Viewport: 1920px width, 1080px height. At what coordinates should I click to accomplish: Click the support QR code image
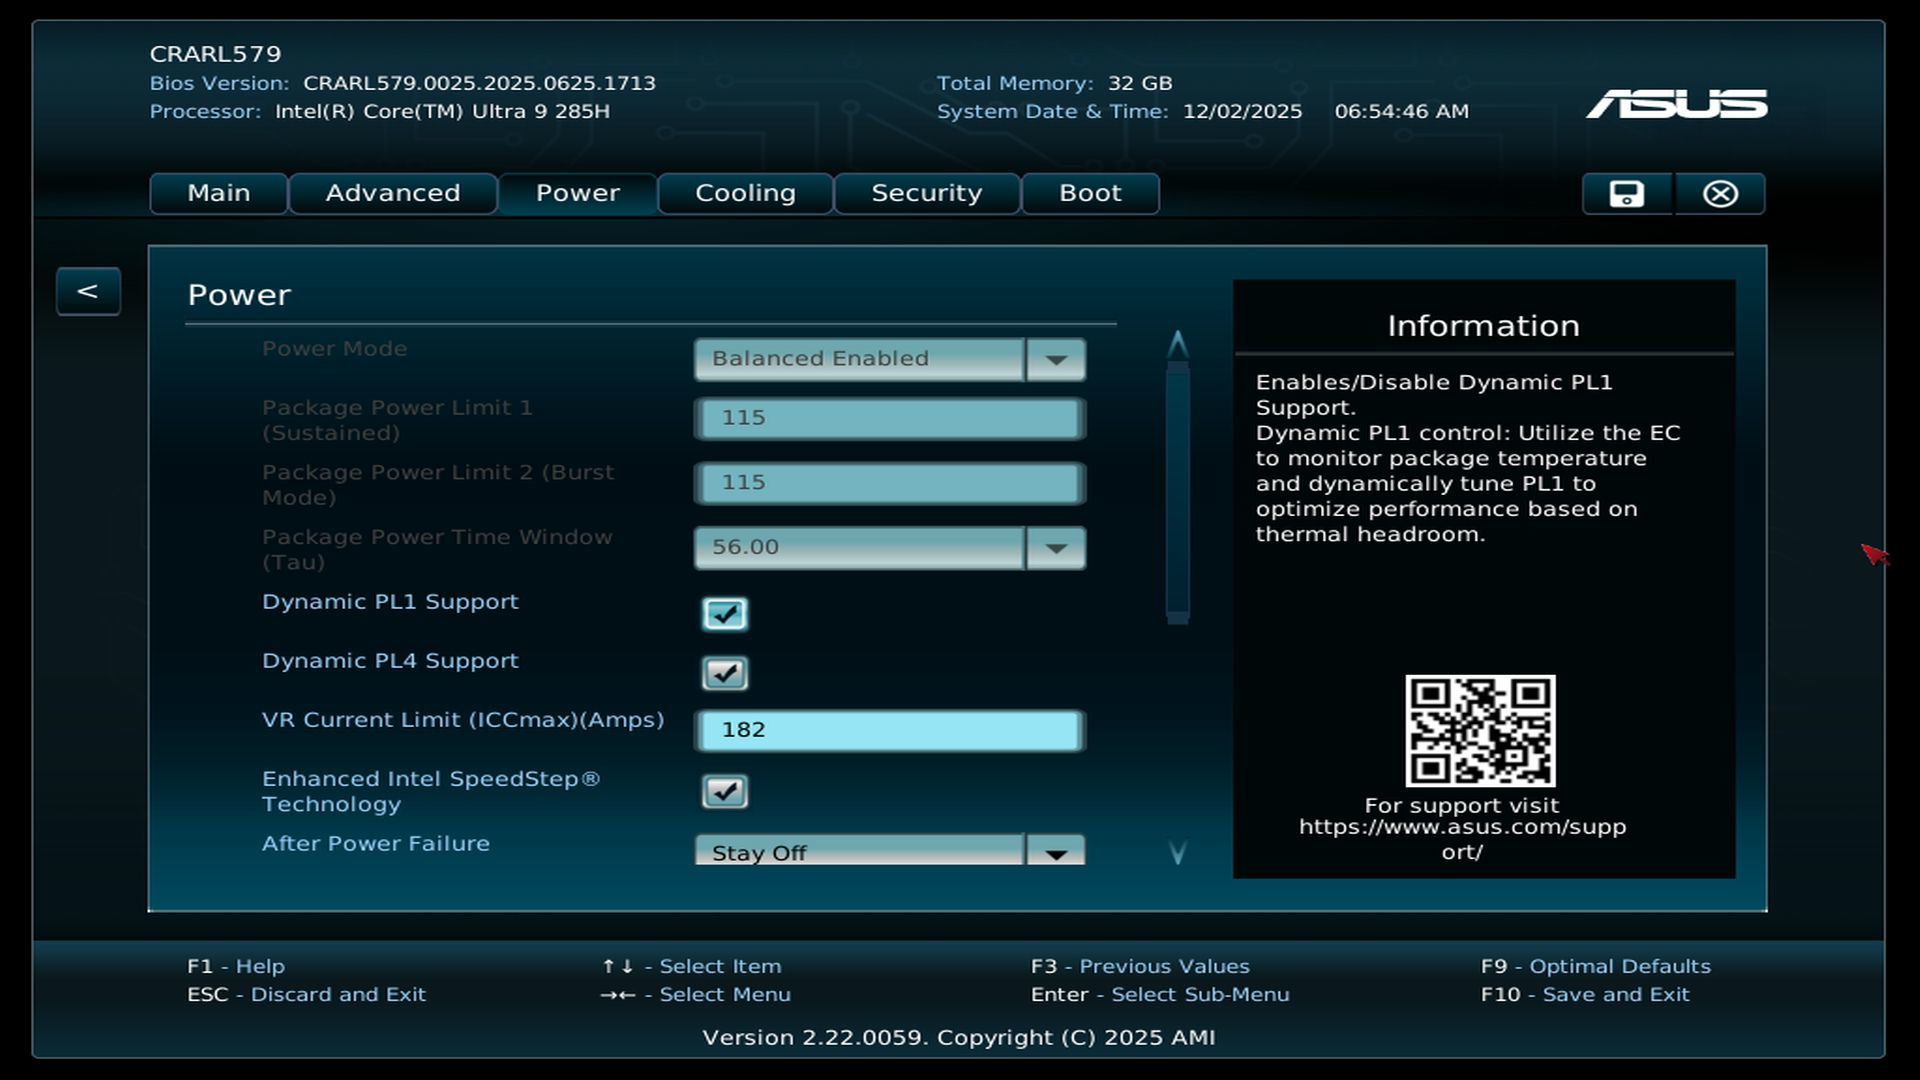point(1480,730)
